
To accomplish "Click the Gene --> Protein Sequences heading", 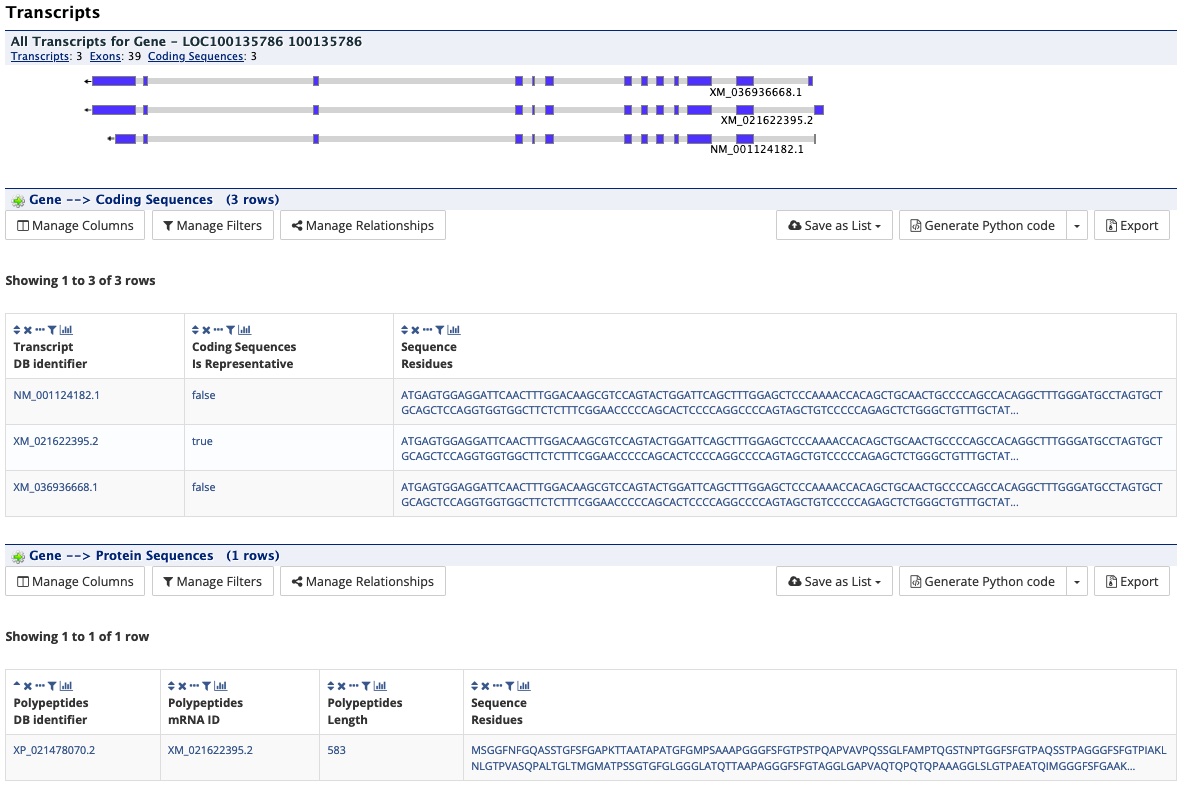I will [x=154, y=556].
